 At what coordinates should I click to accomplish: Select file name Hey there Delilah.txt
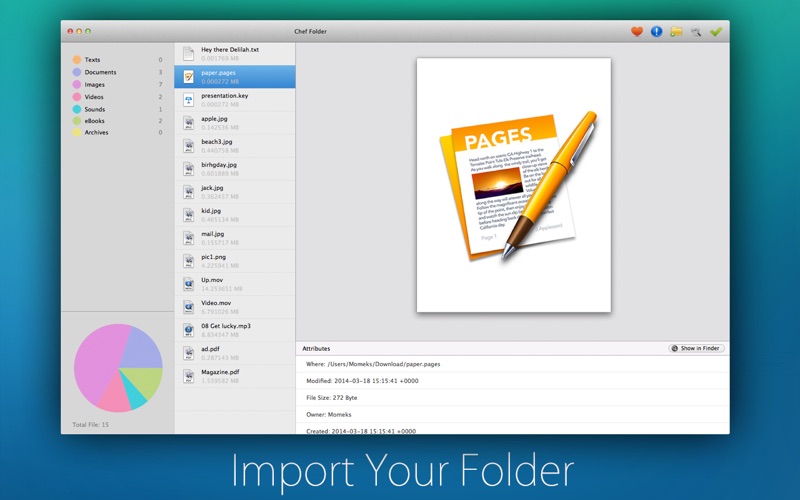tap(230, 49)
